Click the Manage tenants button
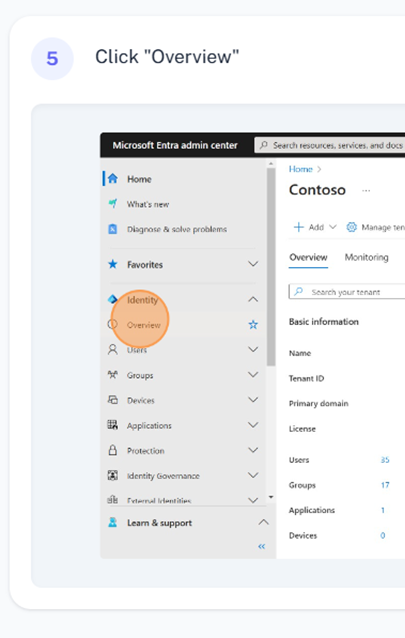The image size is (405, 638). pyautogui.click(x=375, y=227)
